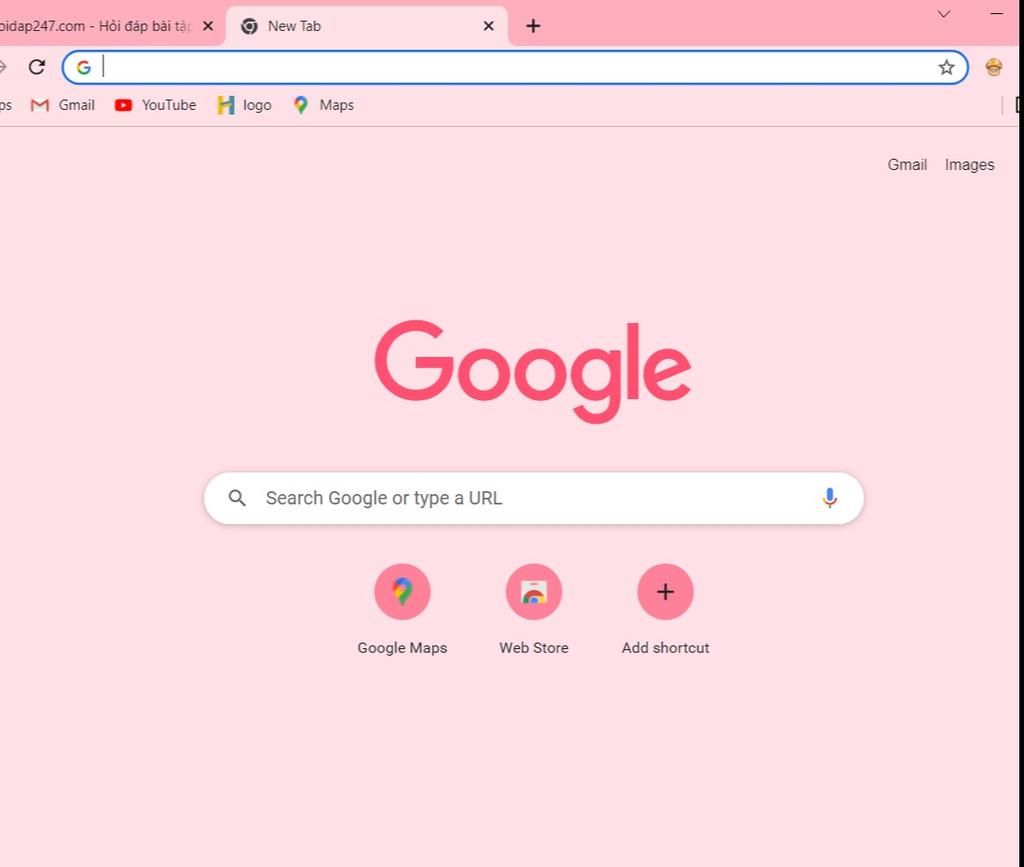This screenshot has width=1024, height=867.
Task: Open the Images link
Action: pyautogui.click(x=969, y=165)
